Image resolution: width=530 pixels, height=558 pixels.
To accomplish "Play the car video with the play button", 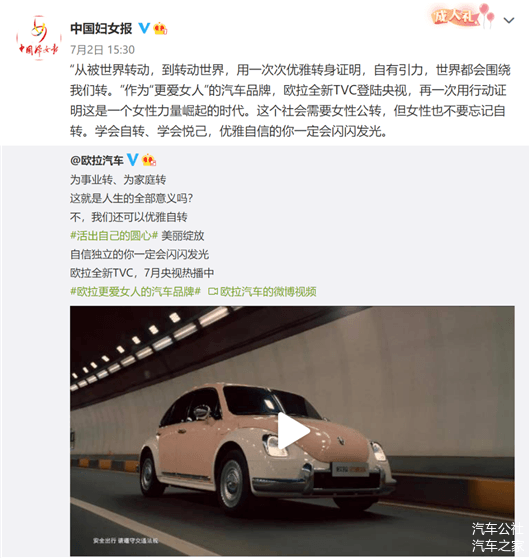I will pyautogui.click(x=293, y=431).
